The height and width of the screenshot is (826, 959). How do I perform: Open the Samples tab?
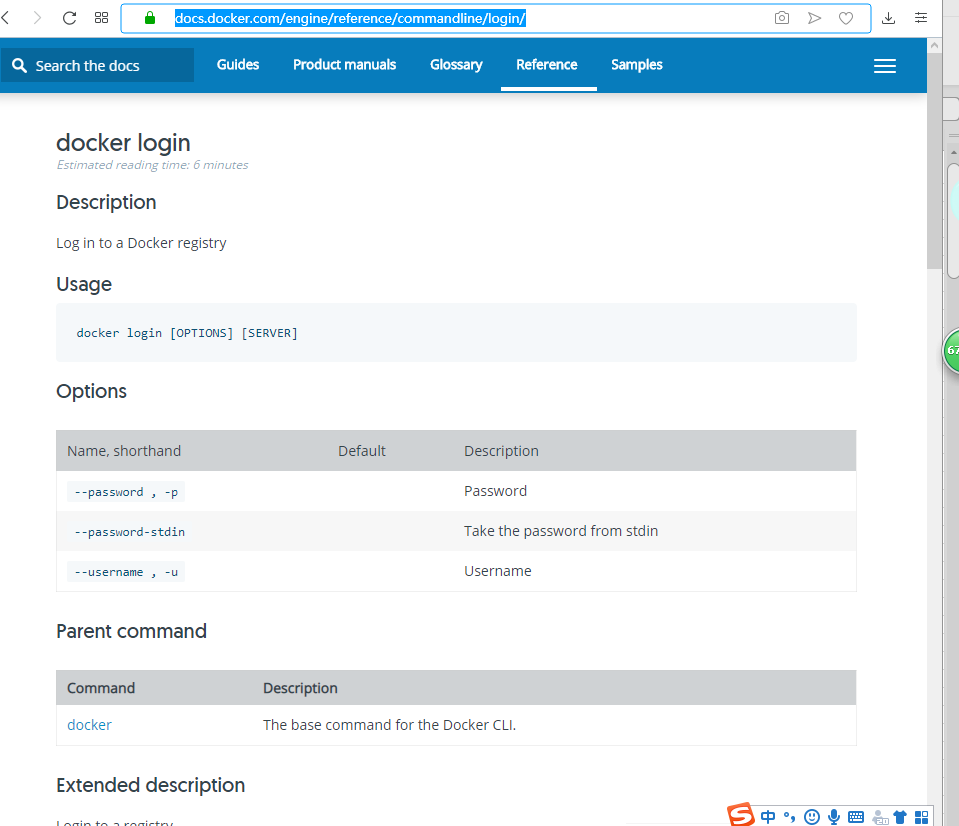click(x=637, y=65)
